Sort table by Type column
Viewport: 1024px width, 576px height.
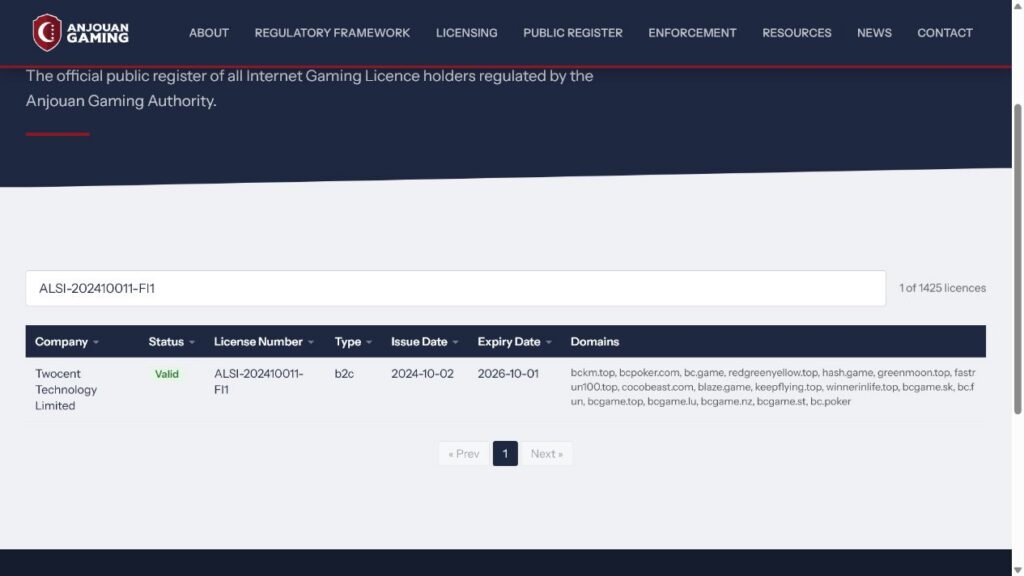(x=353, y=342)
